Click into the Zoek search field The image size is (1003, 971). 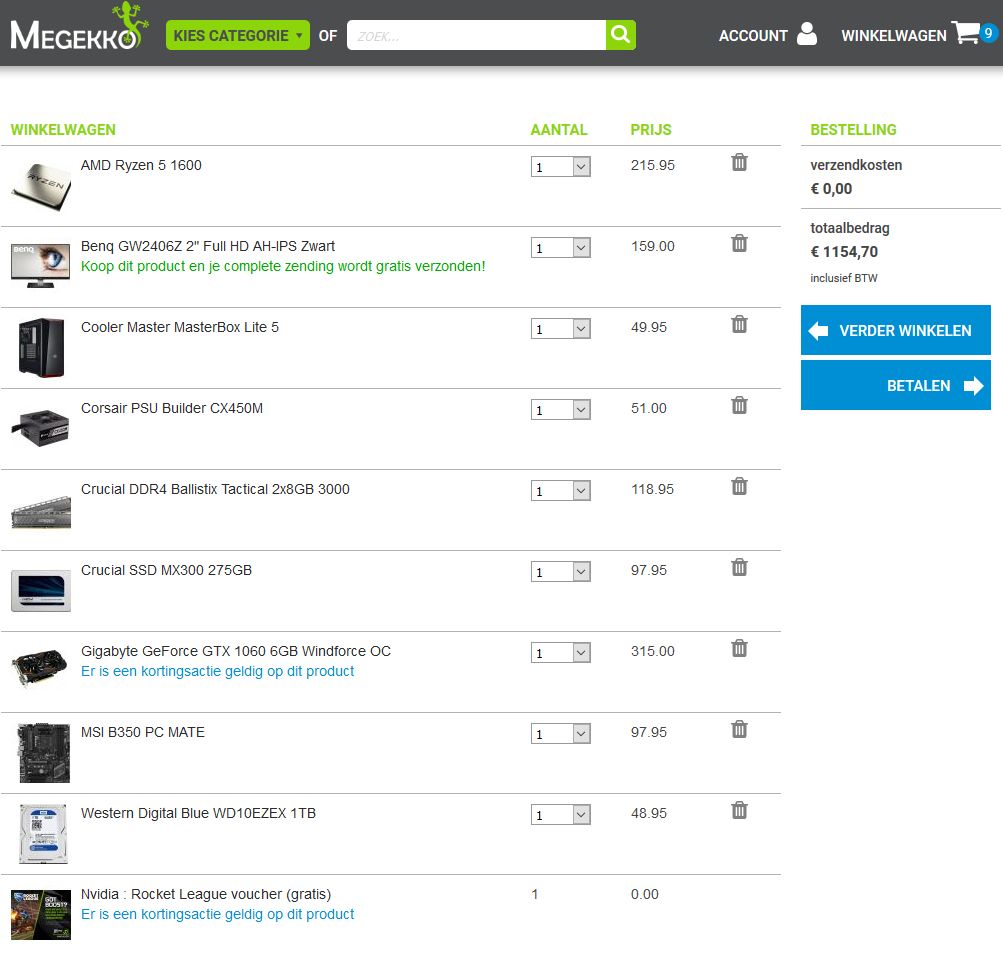click(x=476, y=35)
